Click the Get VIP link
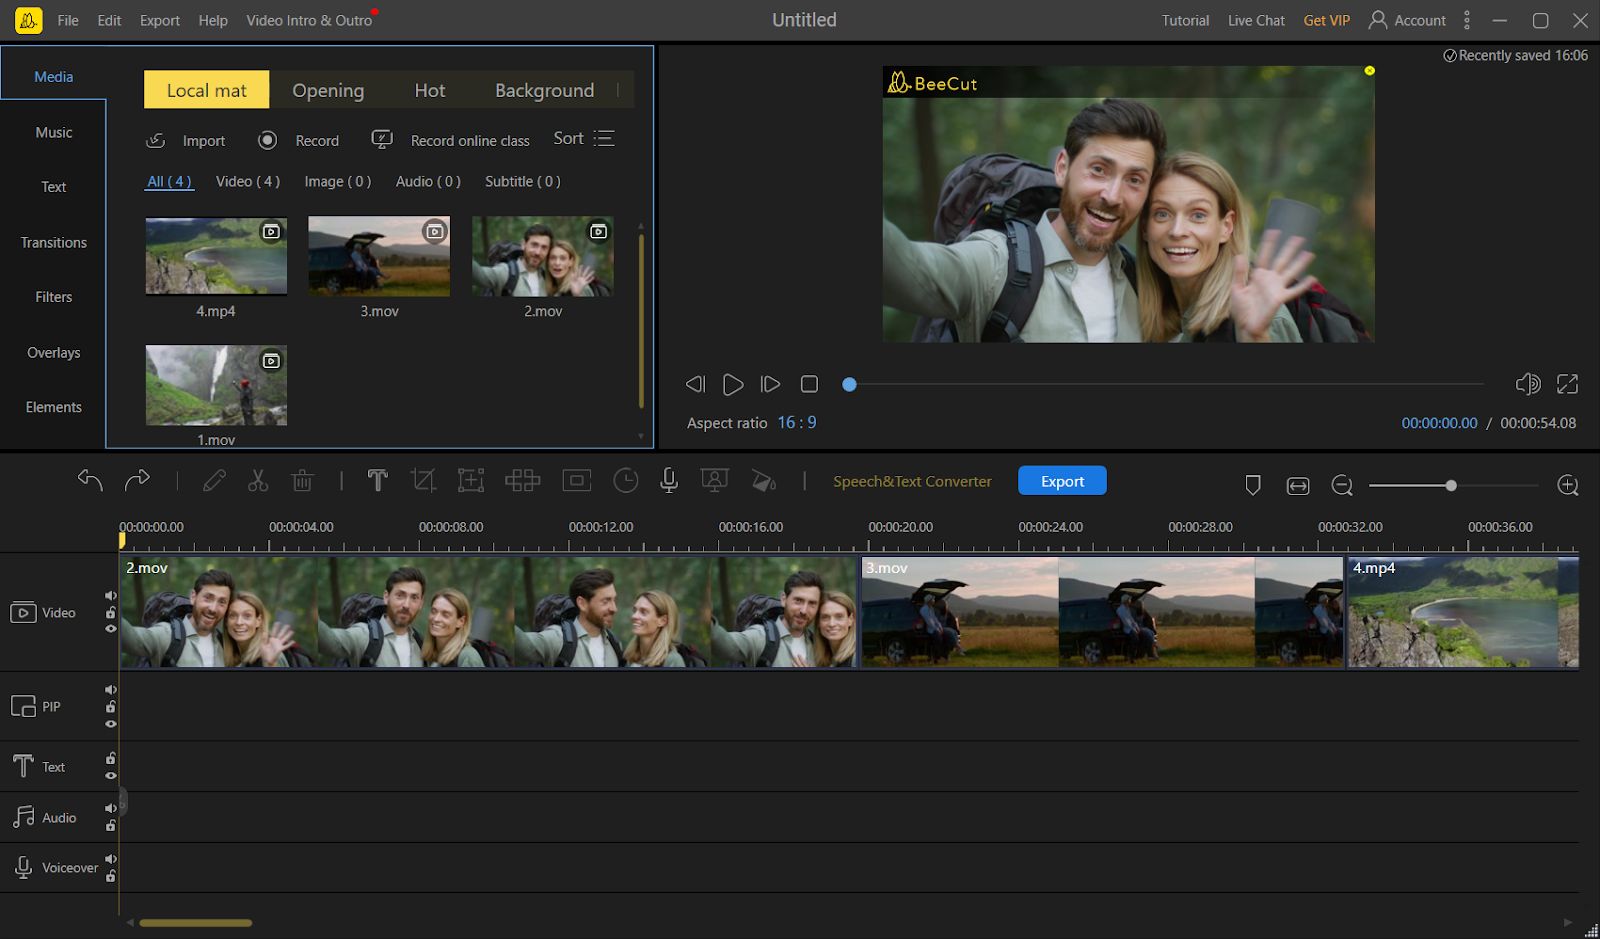Image resolution: width=1600 pixels, height=939 pixels. pos(1326,20)
